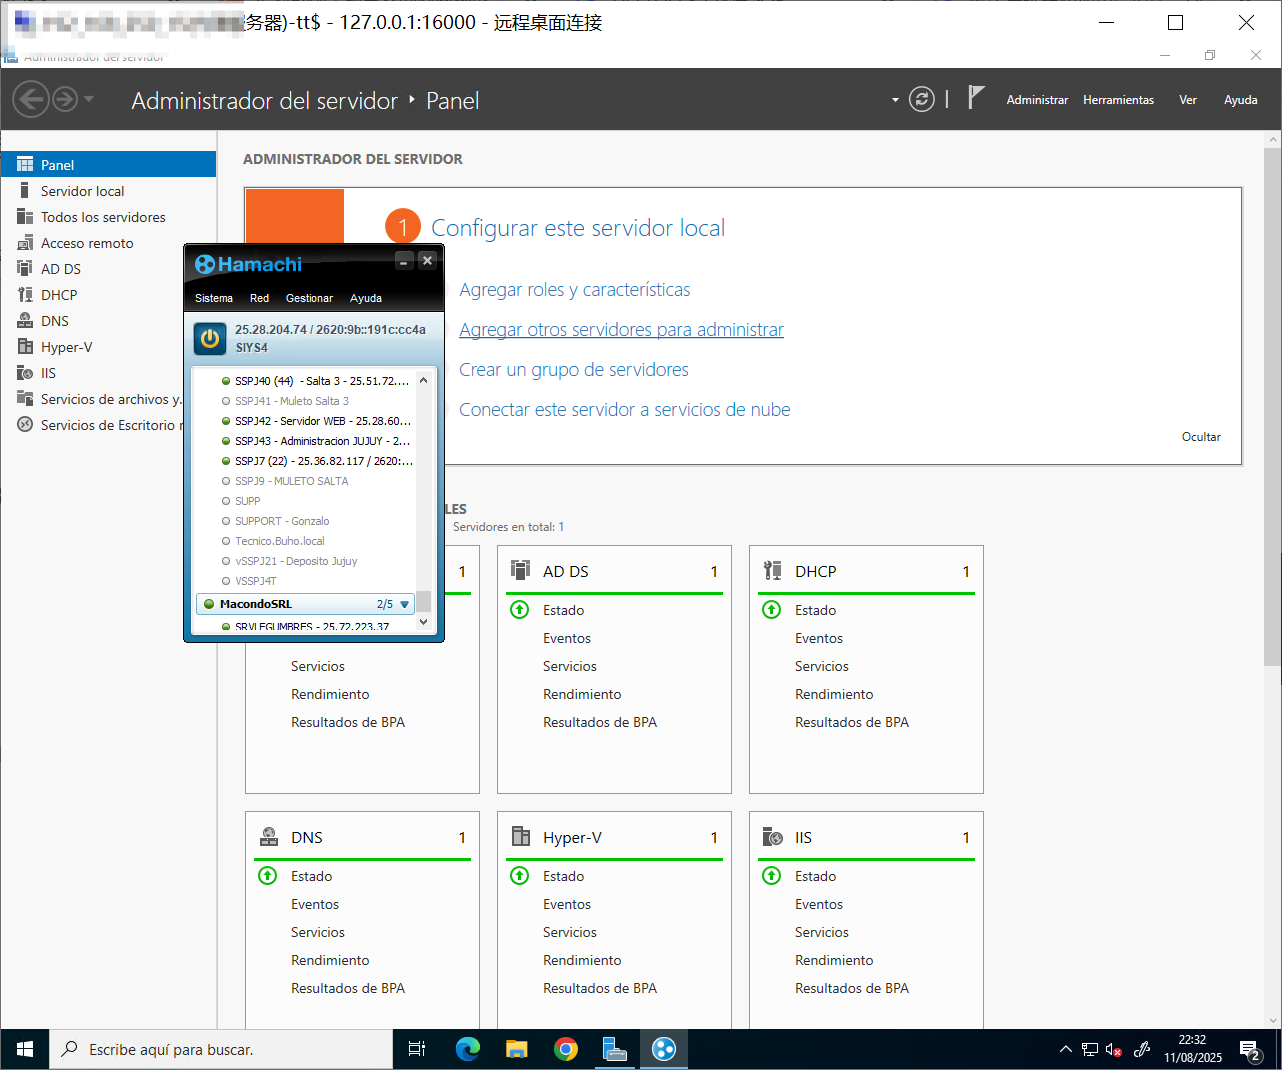The height and width of the screenshot is (1070, 1282).
Task: Open the Herramientas menu
Action: (x=1118, y=100)
